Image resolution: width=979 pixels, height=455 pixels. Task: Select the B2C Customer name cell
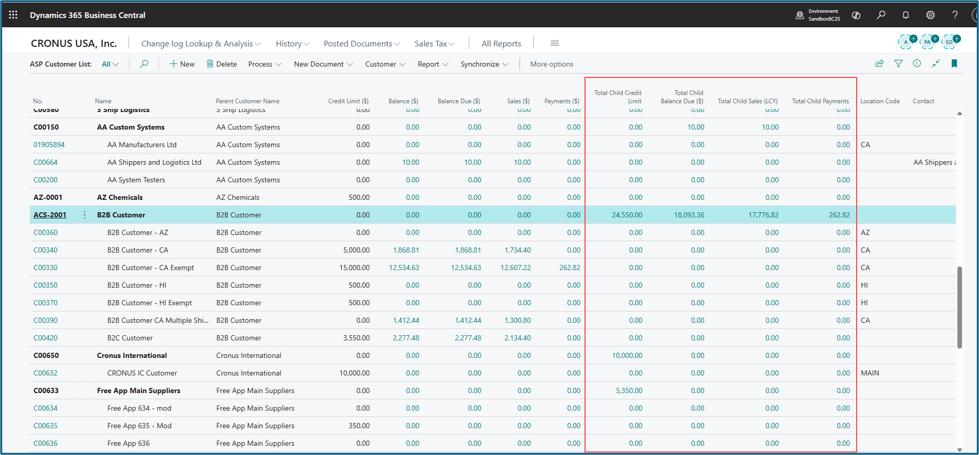(x=130, y=338)
